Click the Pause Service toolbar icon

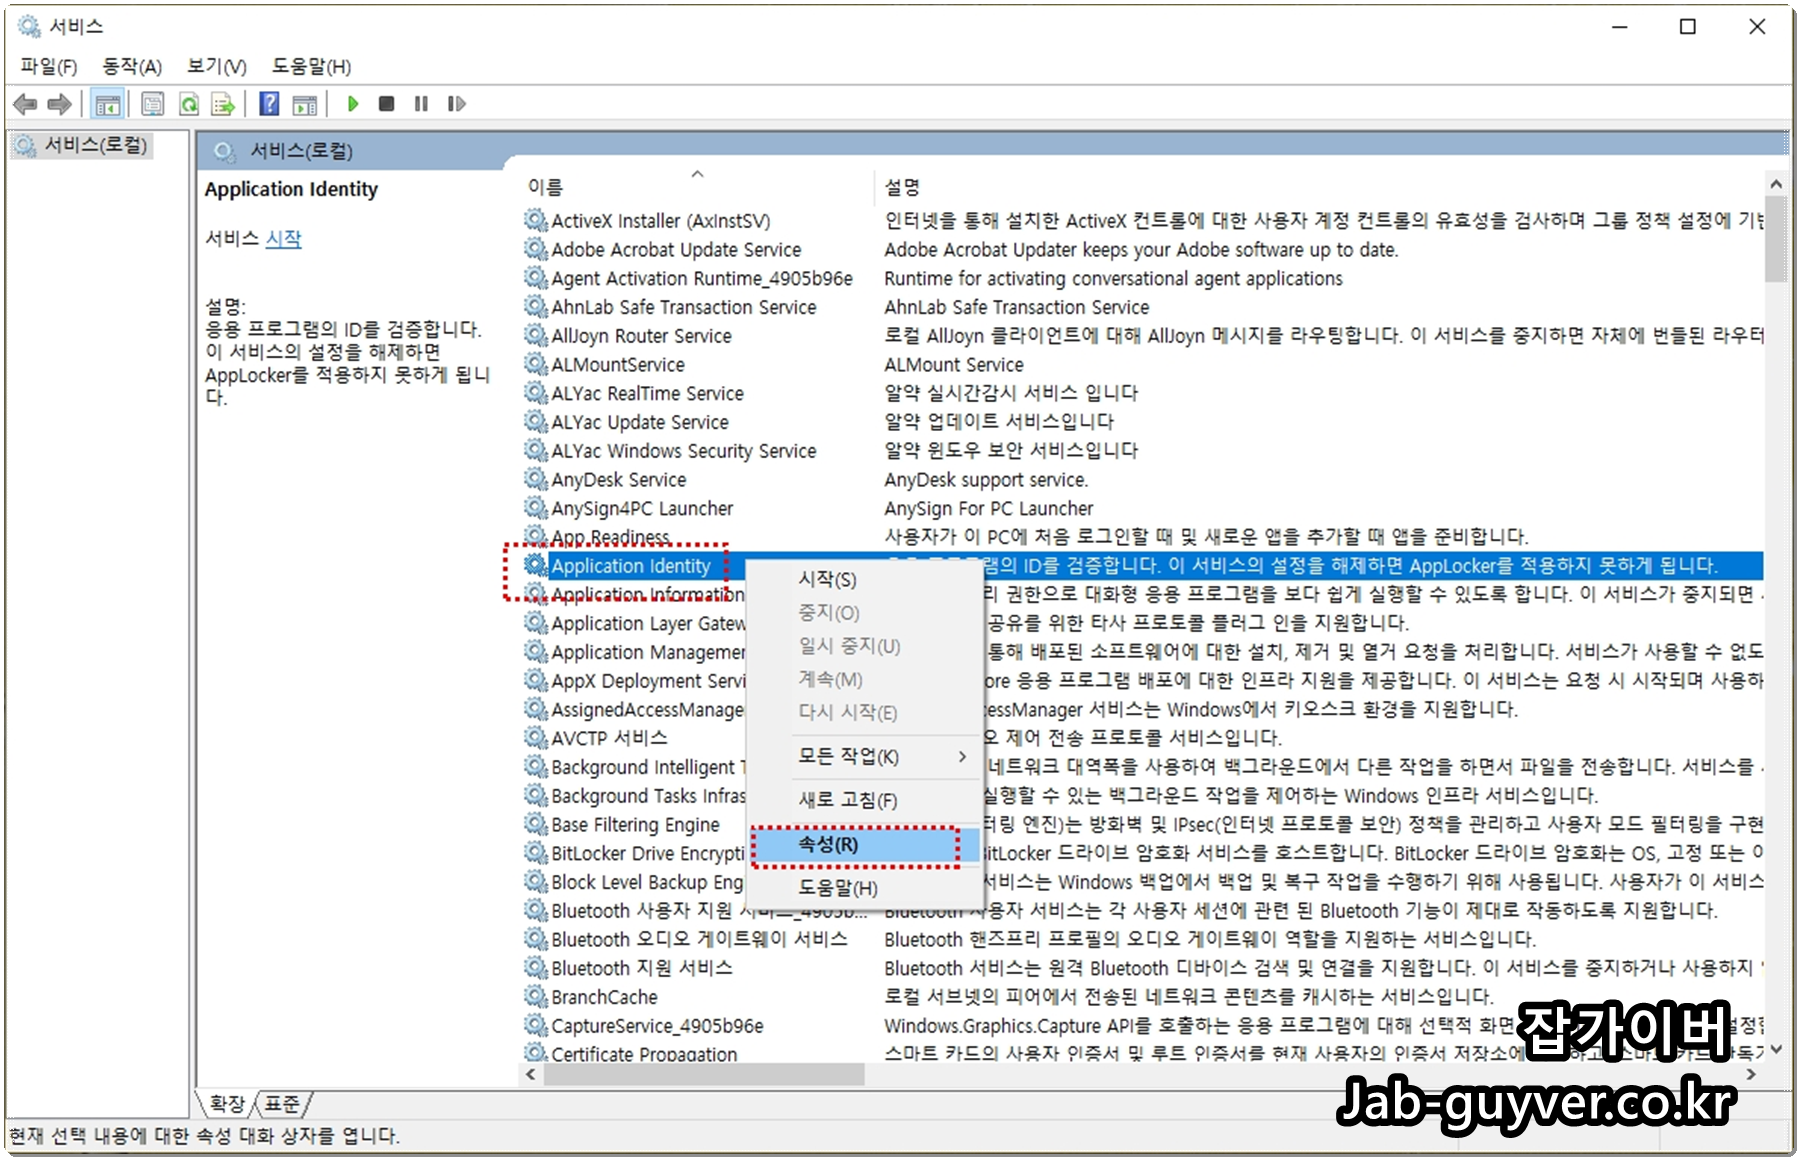click(421, 103)
